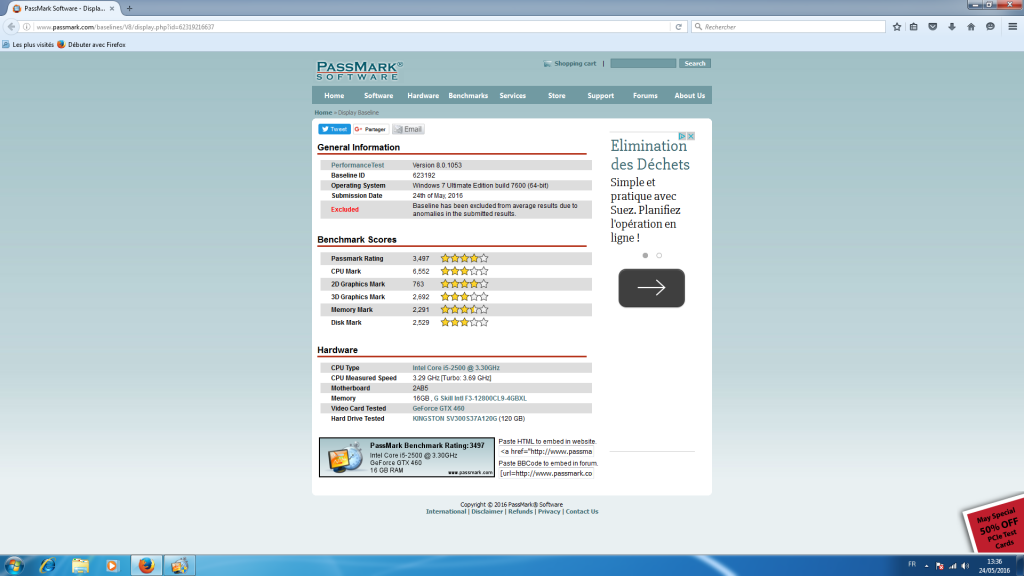Open the media player taskbar icon

point(112,566)
